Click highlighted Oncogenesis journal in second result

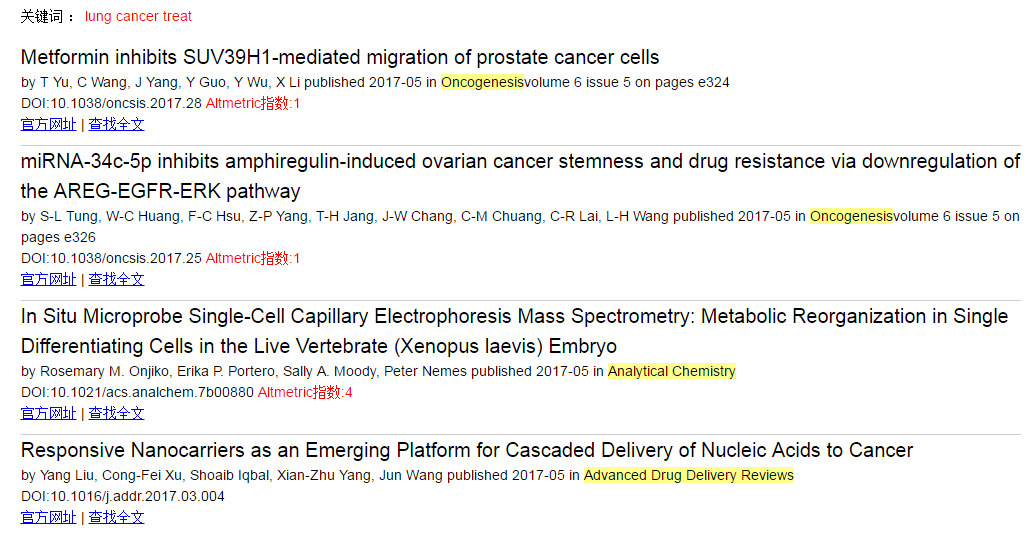click(x=851, y=216)
